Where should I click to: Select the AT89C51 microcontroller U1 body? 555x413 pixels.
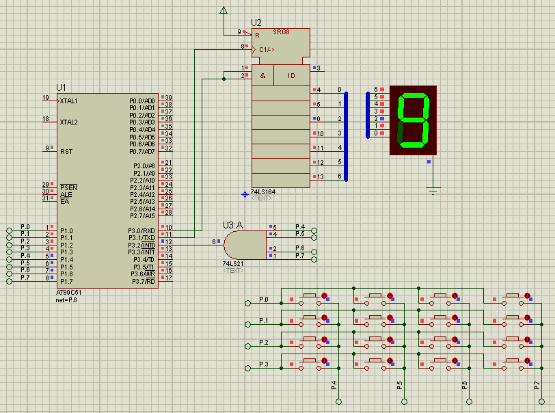point(108,191)
